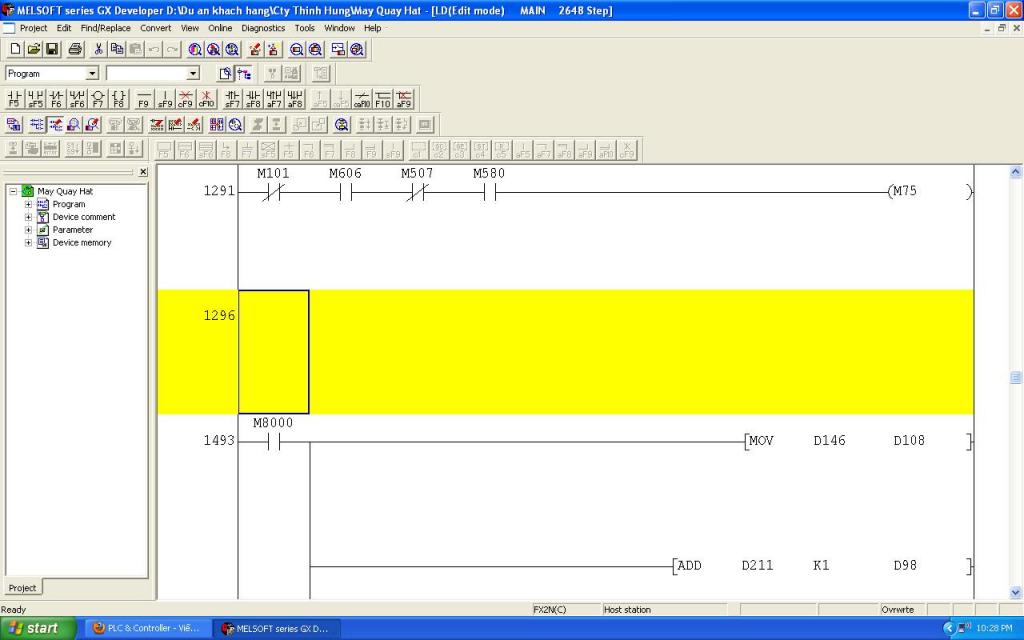Delete drawn line tool (aF9)
This screenshot has height=640, width=1024.
click(404, 99)
